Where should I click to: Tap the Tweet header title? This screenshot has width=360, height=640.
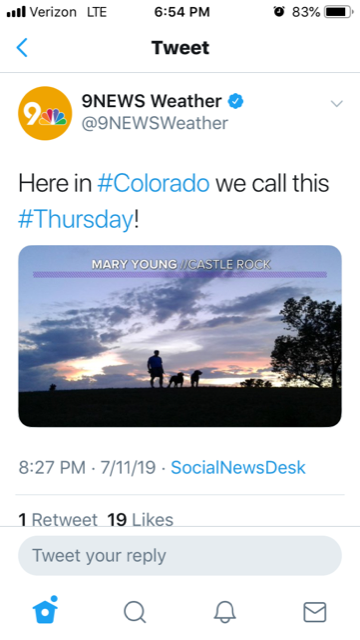point(180,48)
